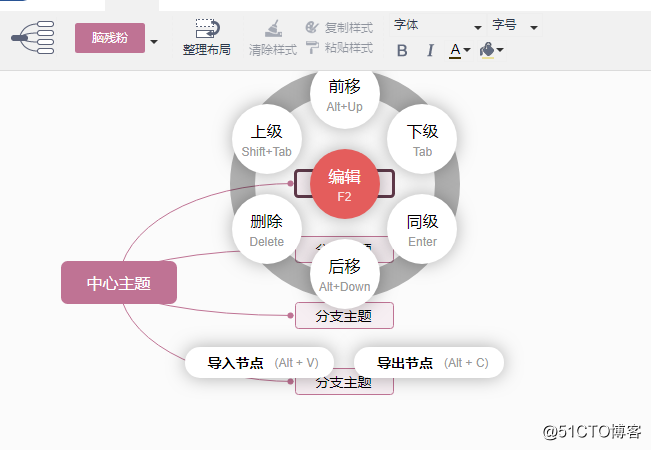
Task: Select the 中心主题 root node
Action: pyautogui.click(x=119, y=283)
